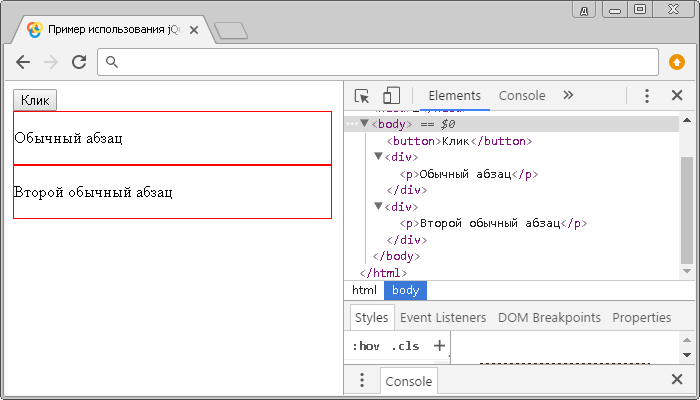This screenshot has width=700, height=400.
Task: Select the Styles pane tab
Action: (x=371, y=317)
